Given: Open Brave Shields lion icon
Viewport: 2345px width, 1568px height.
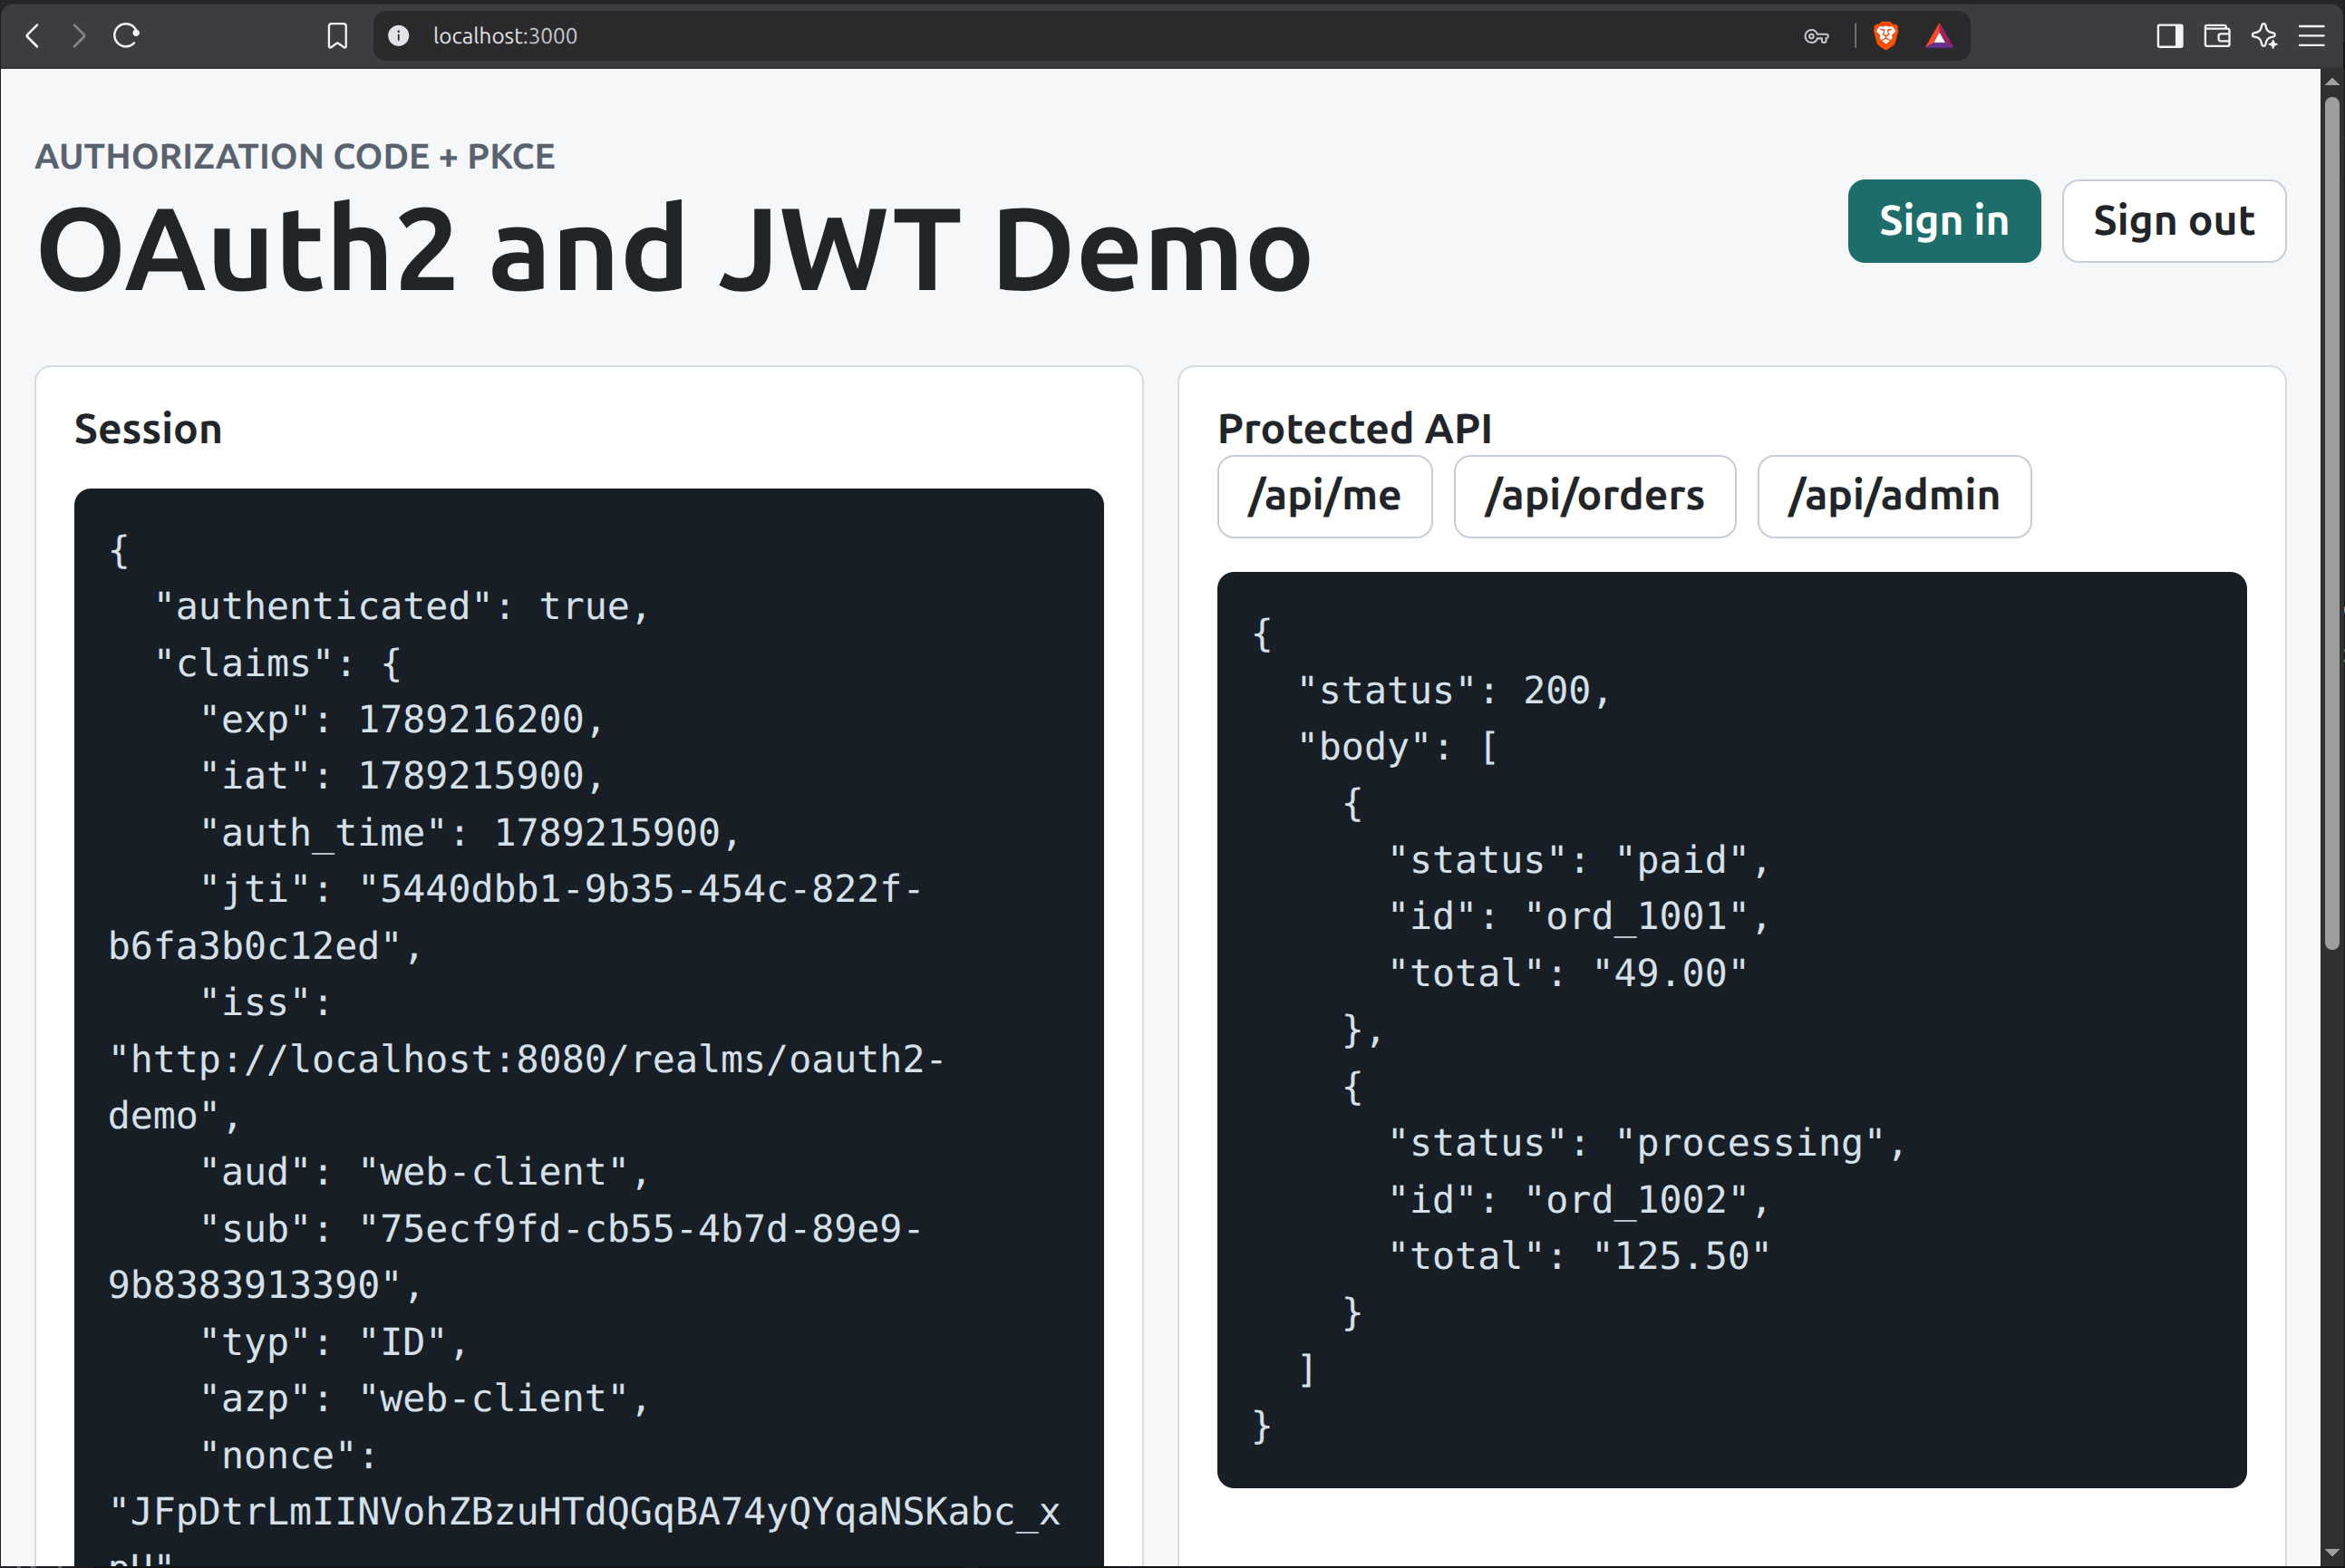Looking at the screenshot, I should 1886,37.
